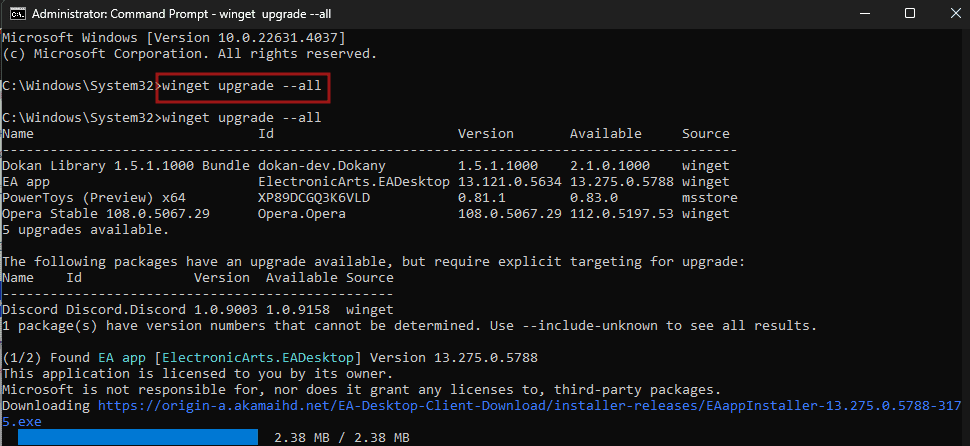Click Discord available version '1.0.9158'
970x446 pixels.
click(x=298, y=309)
